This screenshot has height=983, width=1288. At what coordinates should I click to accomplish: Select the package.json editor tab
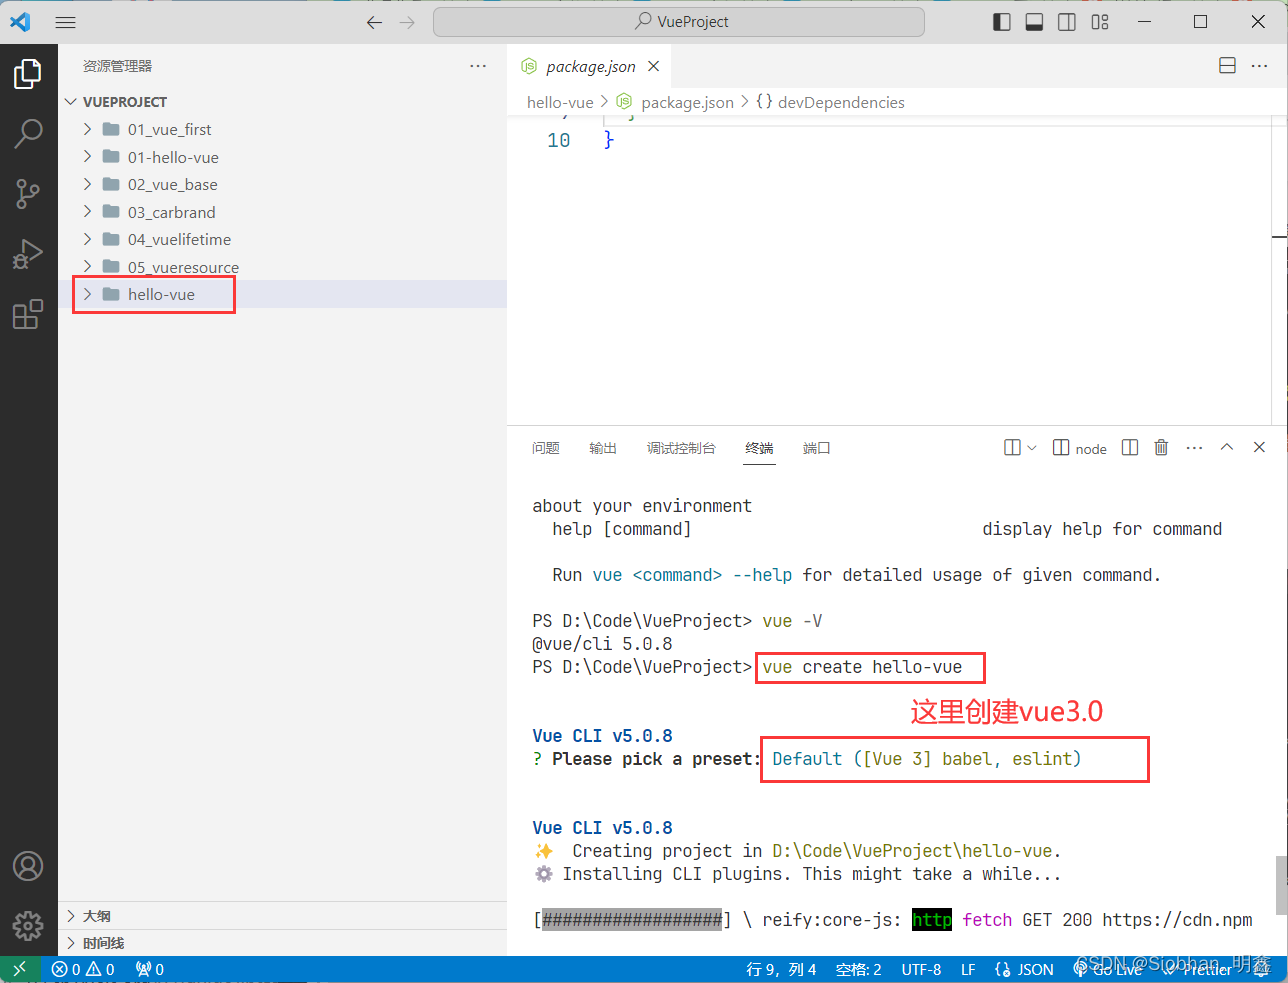pyautogui.click(x=590, y=66)
